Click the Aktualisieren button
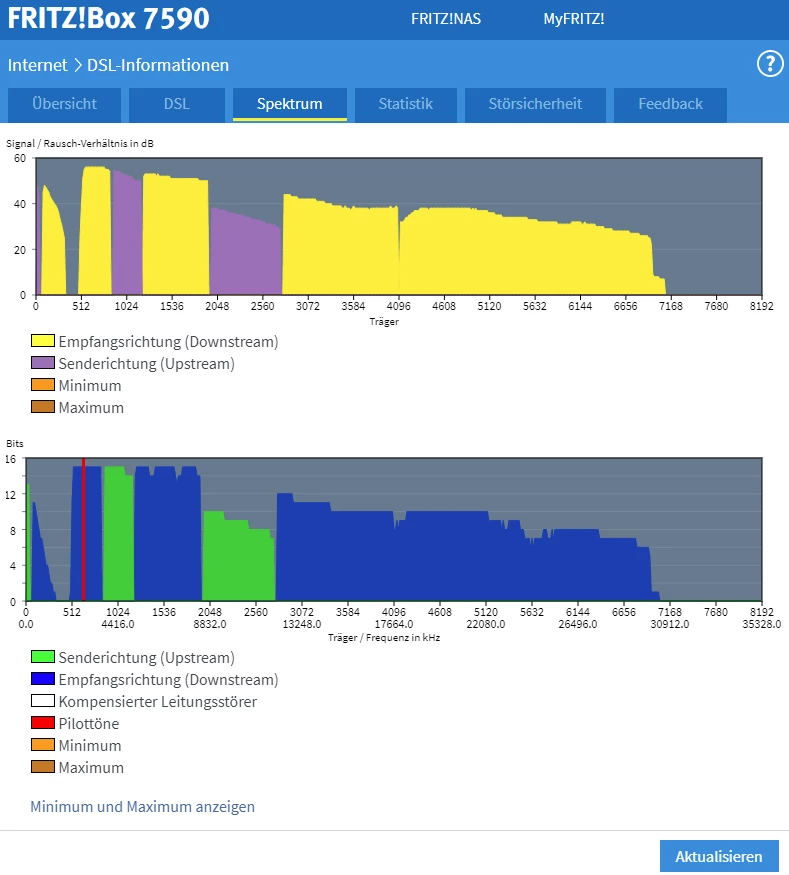789x875 pixels. point(719,856)
